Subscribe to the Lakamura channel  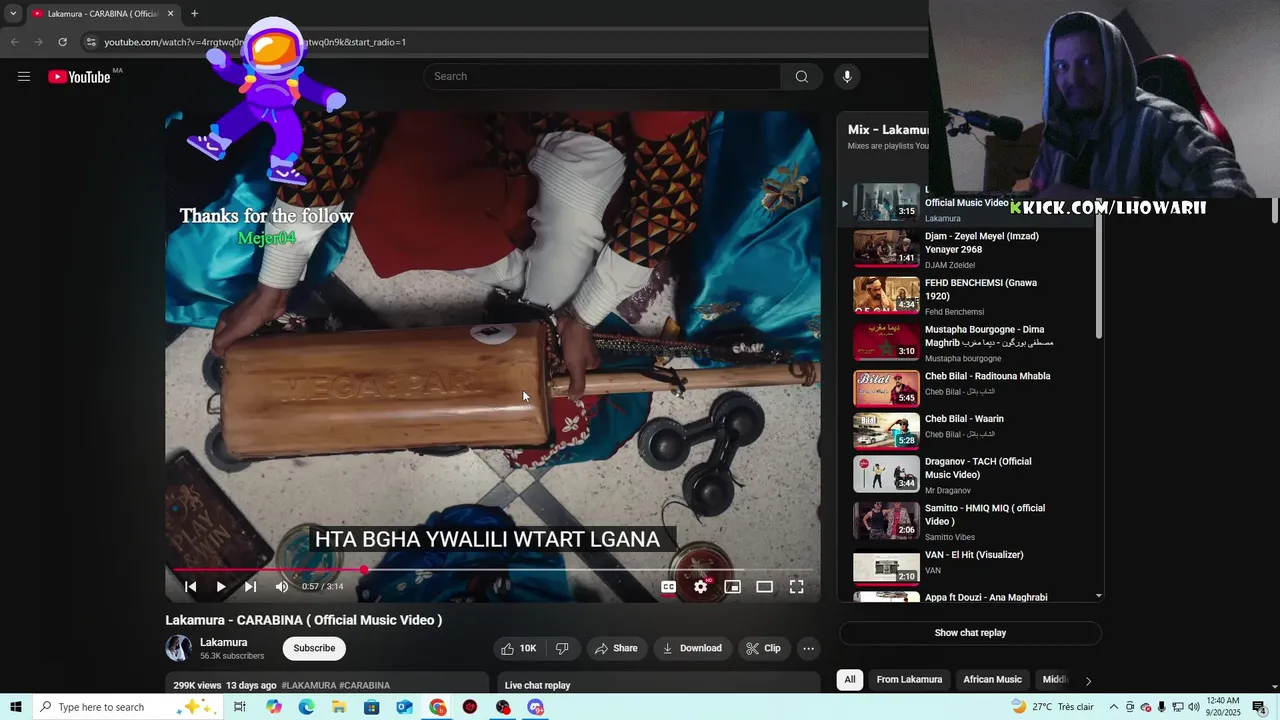314,648
